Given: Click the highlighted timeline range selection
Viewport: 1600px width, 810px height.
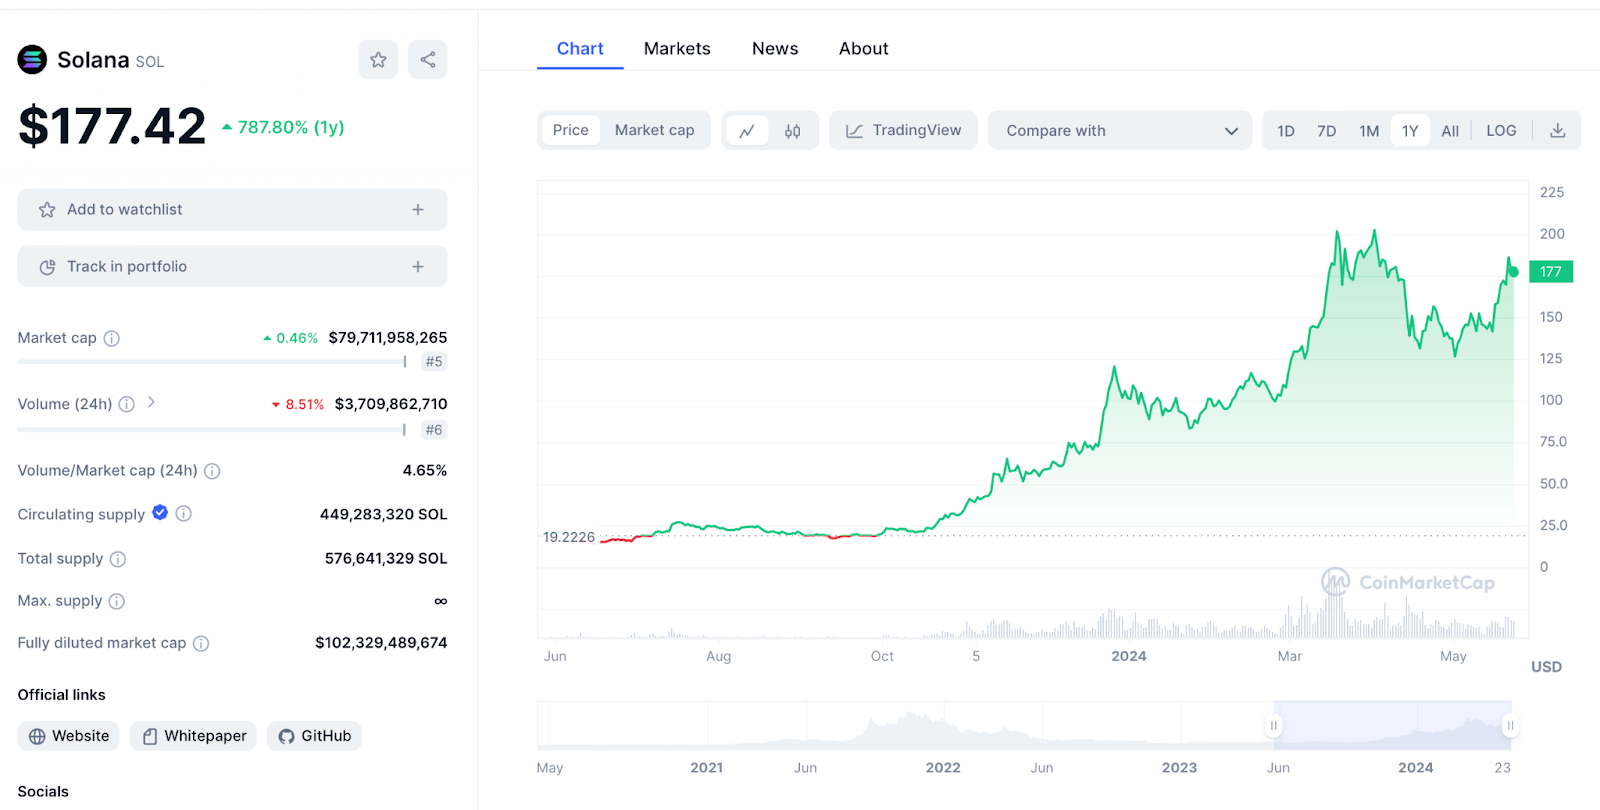Looking at the screenshot, I should 1392,725.
